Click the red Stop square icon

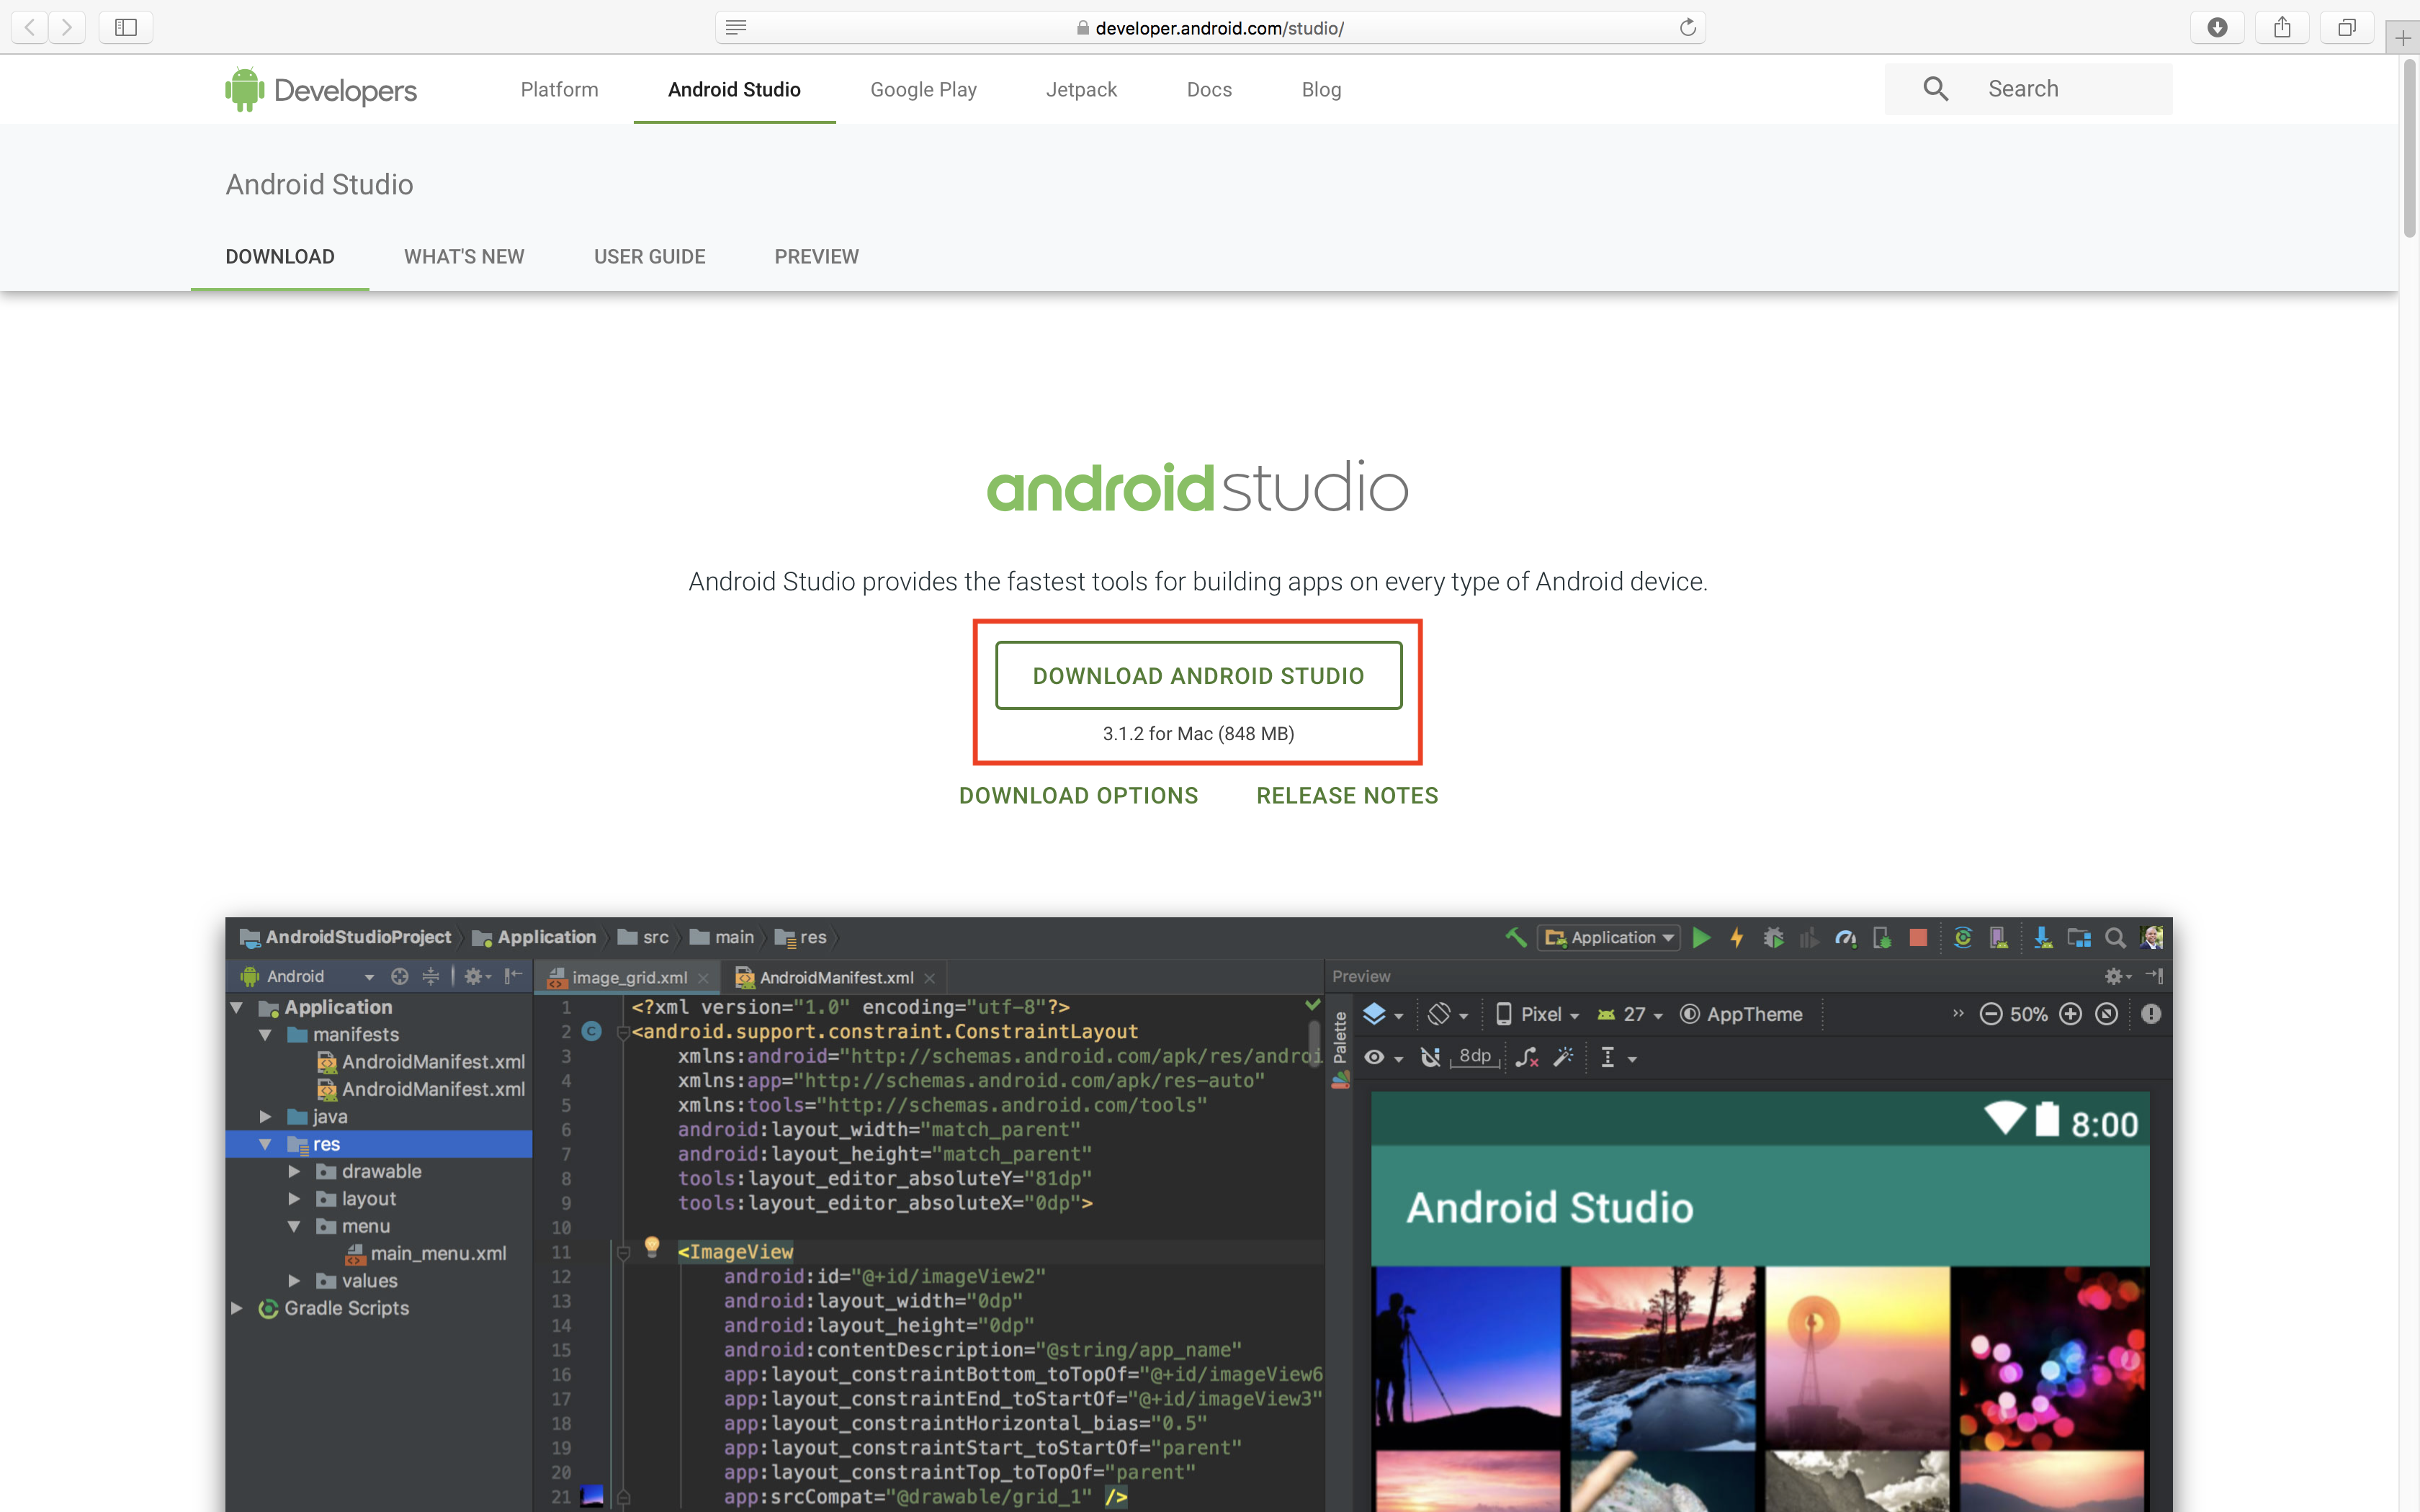1918,937
